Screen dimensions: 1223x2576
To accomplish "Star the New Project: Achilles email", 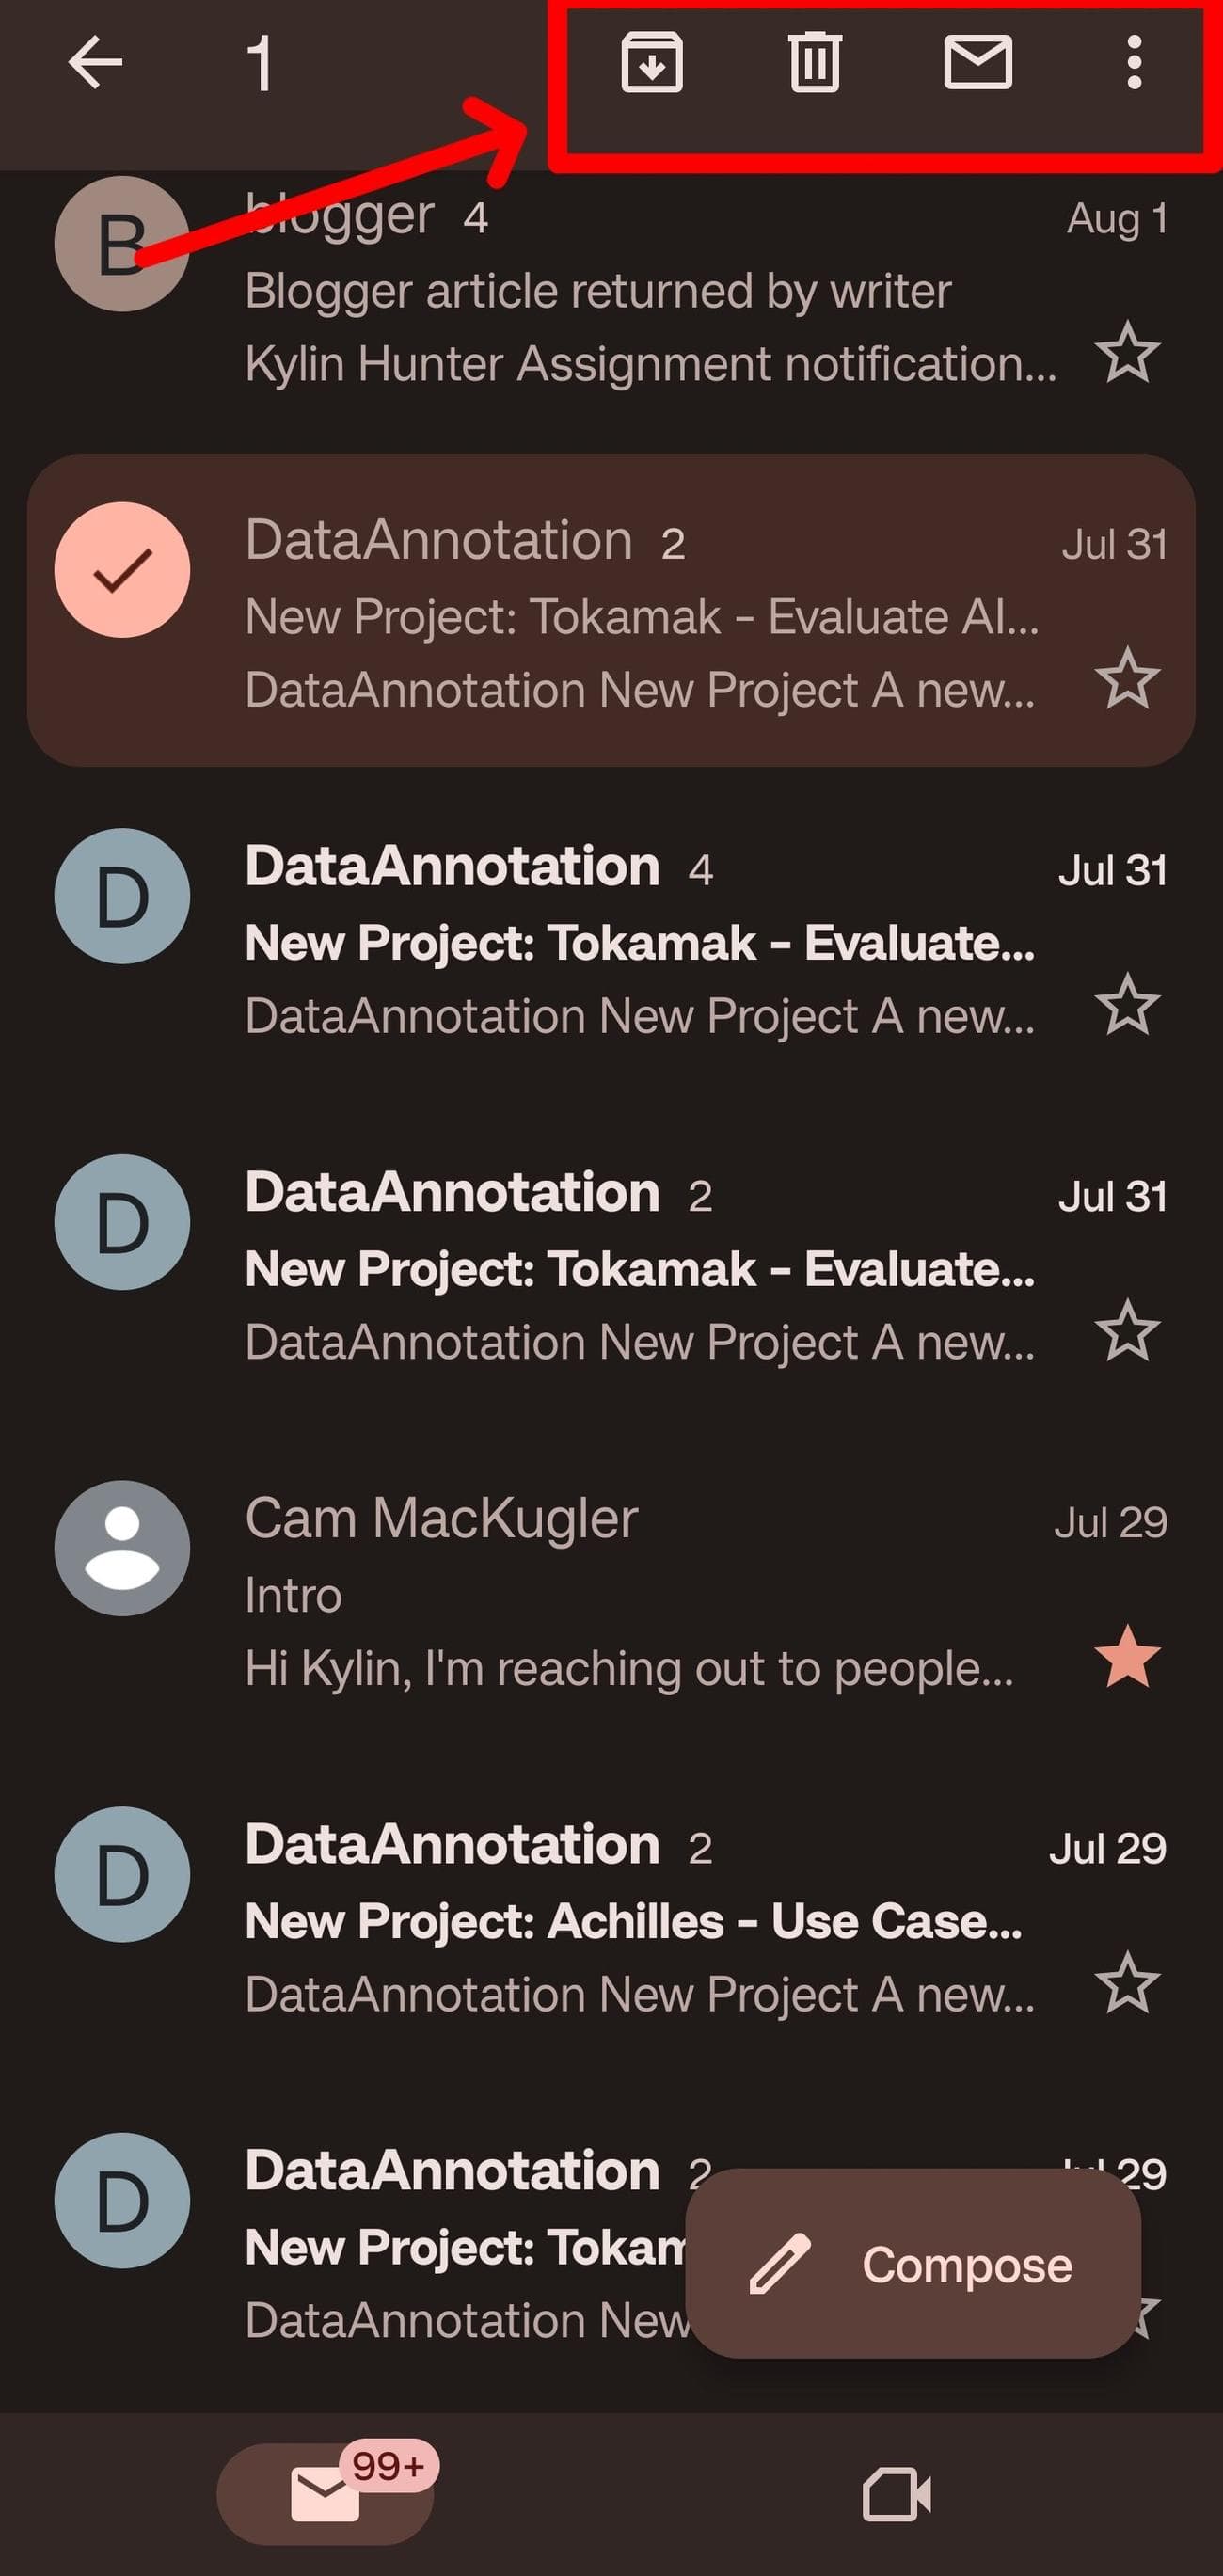I will [x=1127, y=1983].
